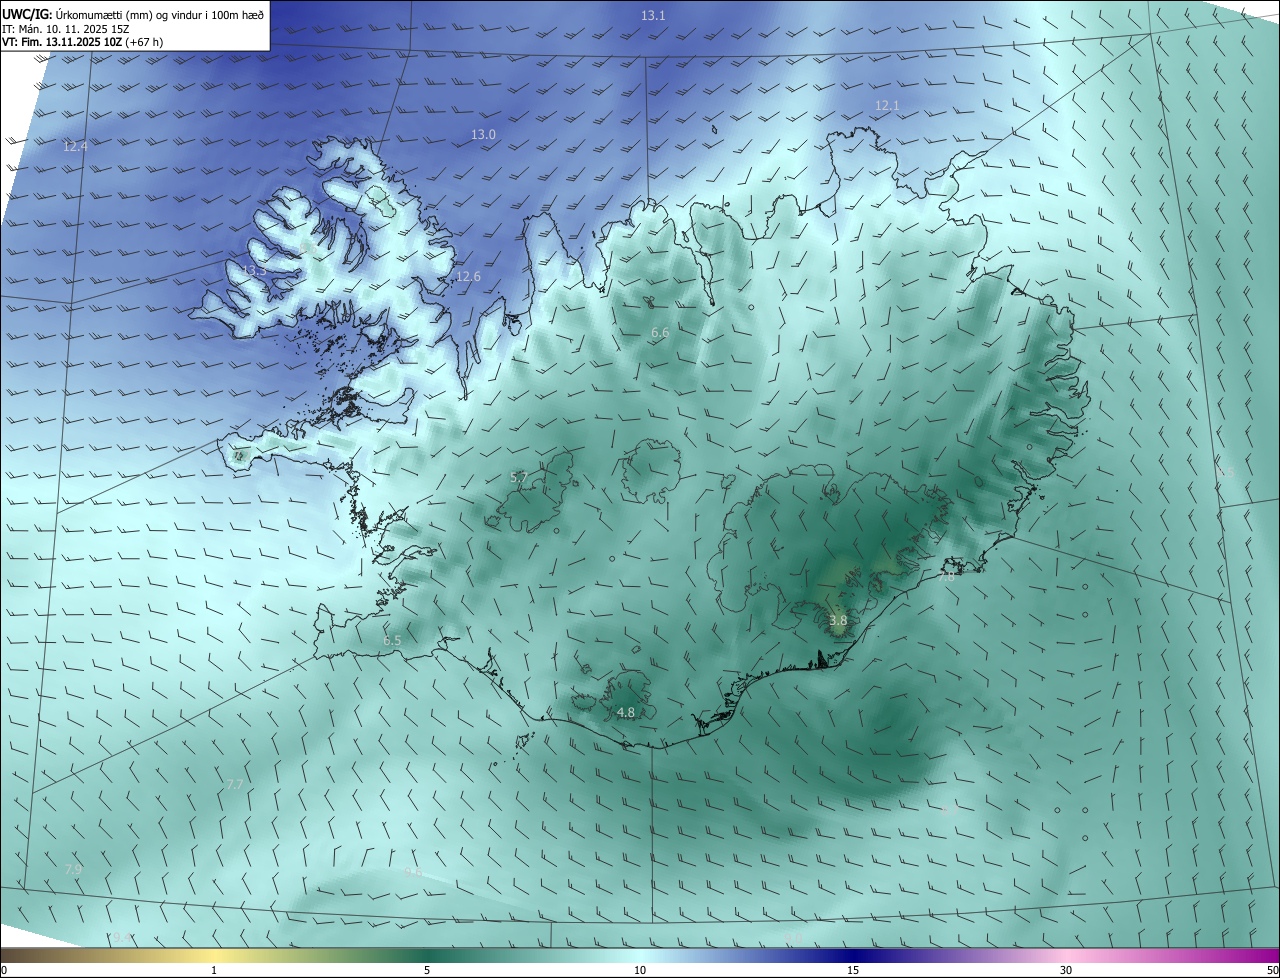Click the color bar at the 0 mark

click(x=3, y=970)
